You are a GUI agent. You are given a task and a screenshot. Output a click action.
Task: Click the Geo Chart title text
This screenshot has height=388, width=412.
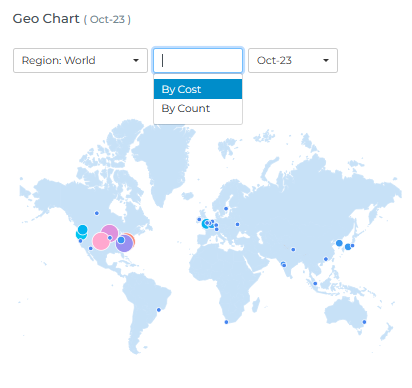(x=46, y=19)
